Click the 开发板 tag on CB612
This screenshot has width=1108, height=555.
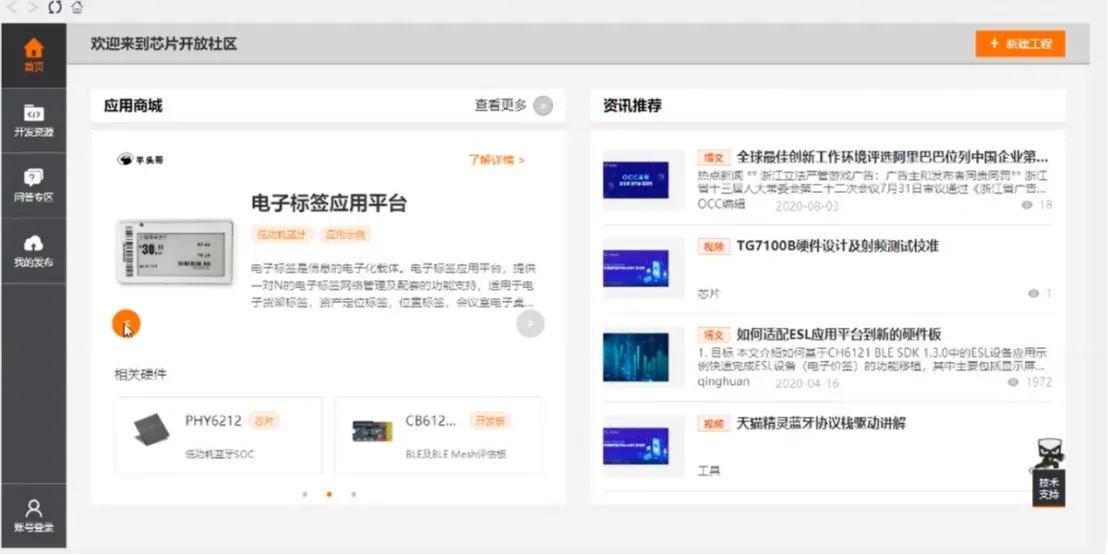click(490, 421)
